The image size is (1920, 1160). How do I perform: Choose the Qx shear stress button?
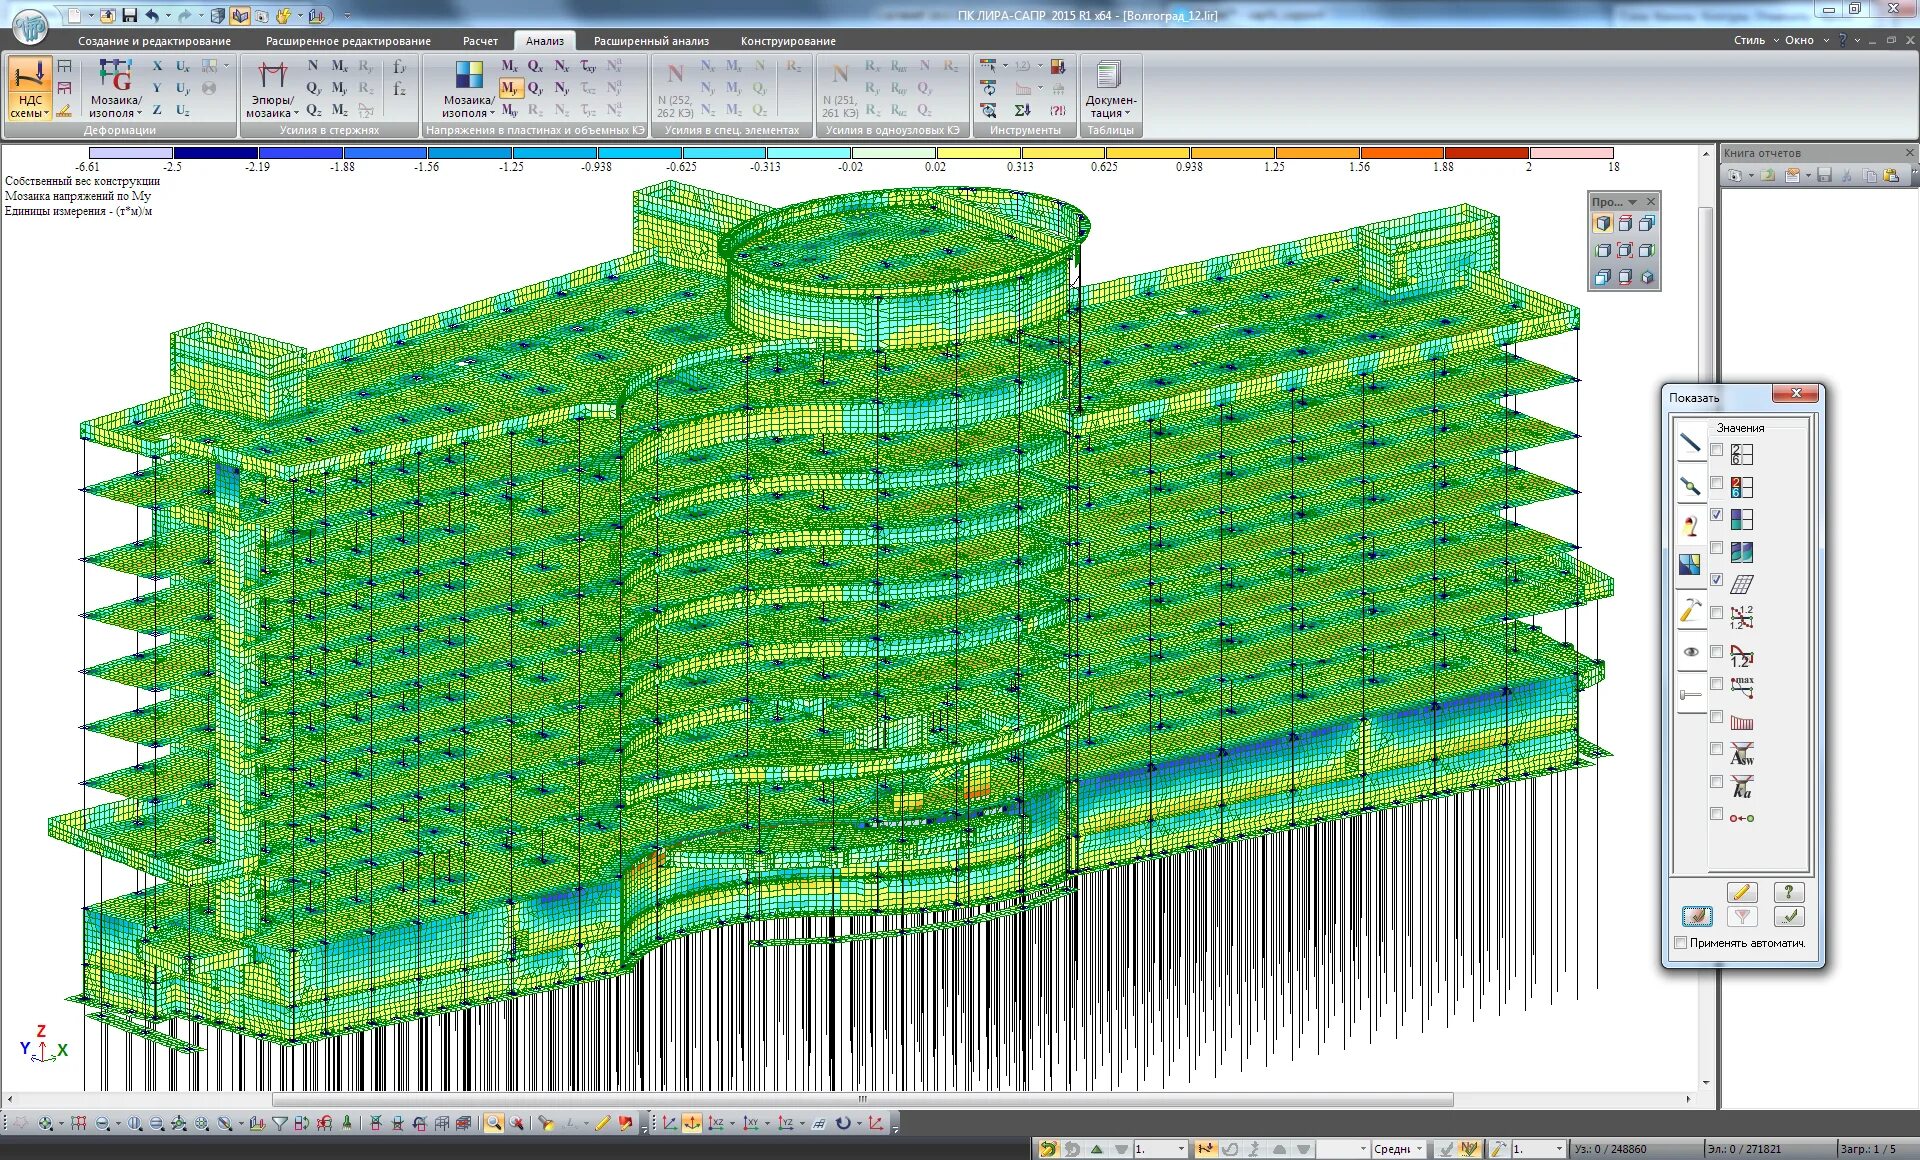coord(536,66)
